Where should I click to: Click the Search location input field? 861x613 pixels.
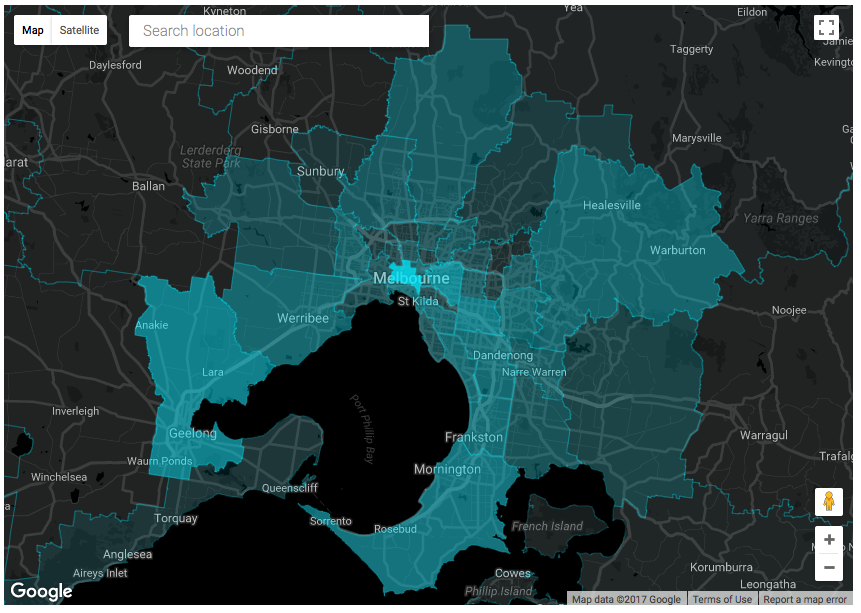click(x=278, y=30)
